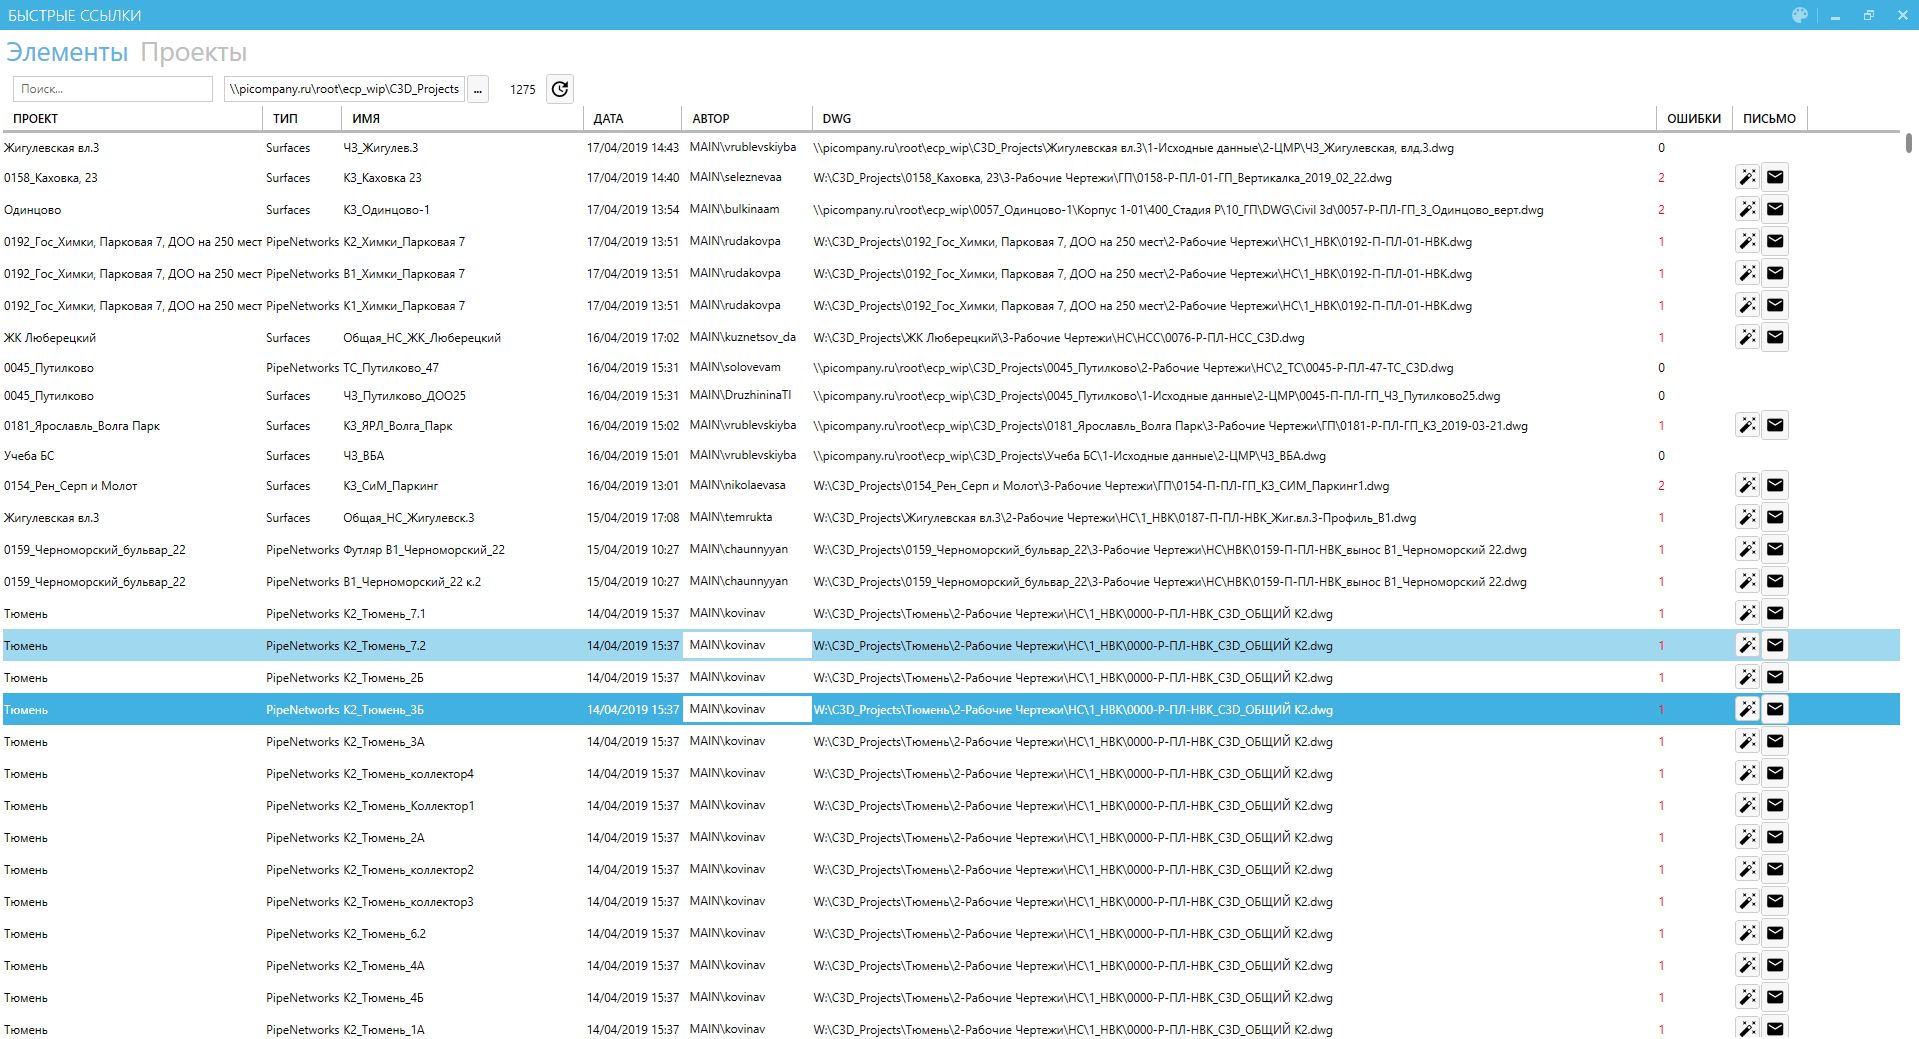This screenshot has height=1039, width=1919.
Task: Switch to the Элементы tab
Action: pos(67,52)
